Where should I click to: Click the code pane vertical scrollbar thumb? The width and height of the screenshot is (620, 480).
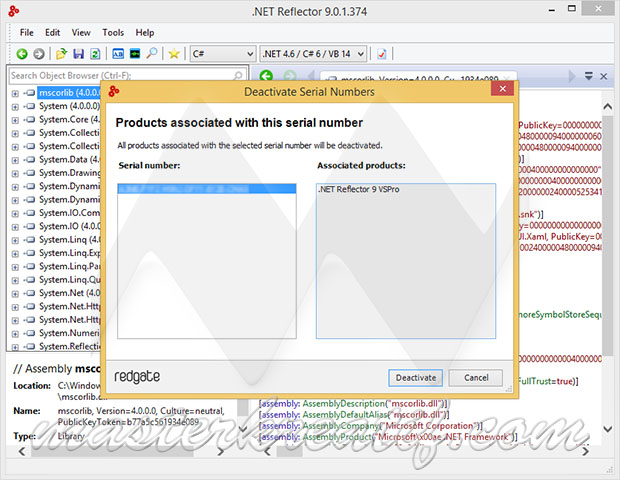click(608, 237)
